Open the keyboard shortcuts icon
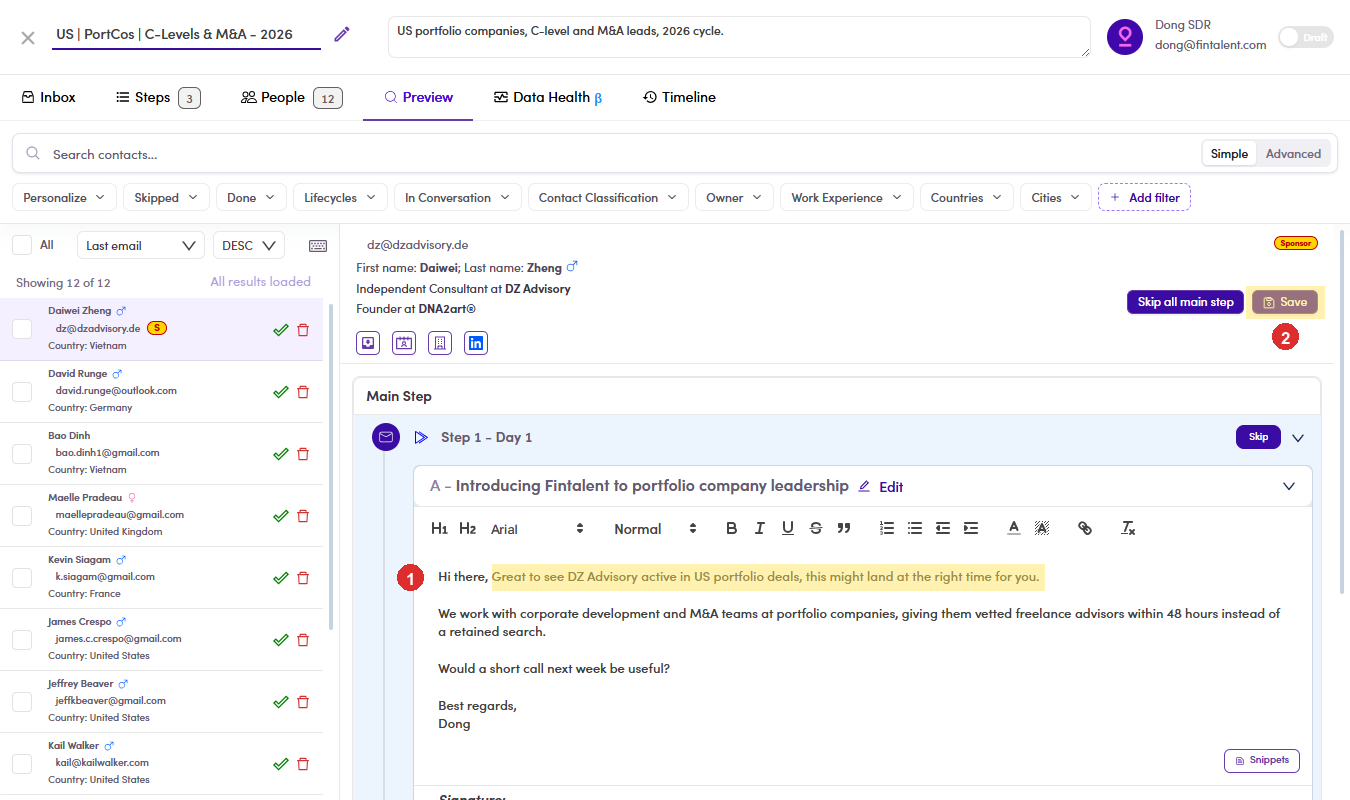The image size is (1350, 800). (318, 246)
